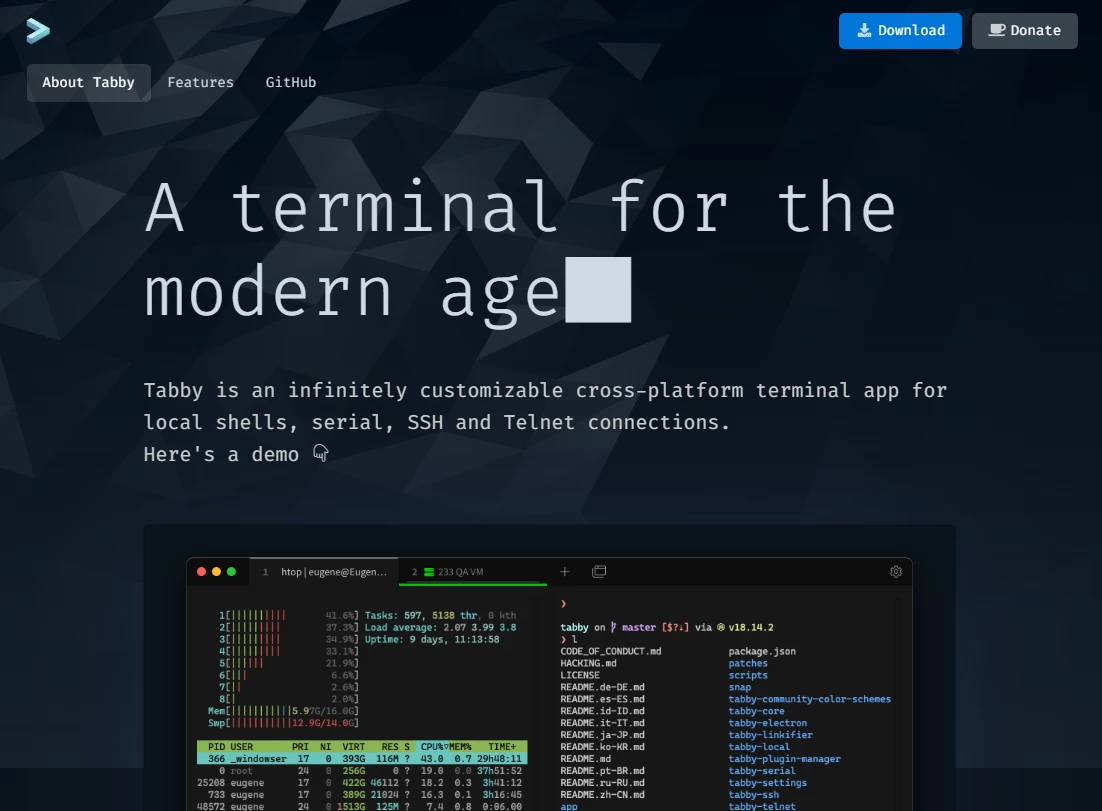Click the split layout icon in demo

599,572
